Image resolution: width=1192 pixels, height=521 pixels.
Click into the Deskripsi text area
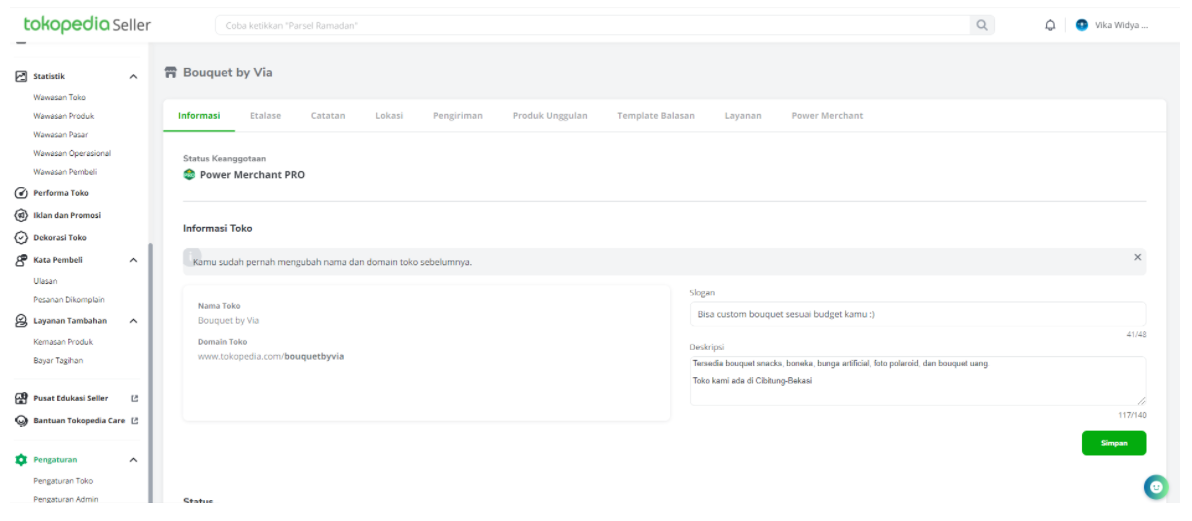point(918,380)
